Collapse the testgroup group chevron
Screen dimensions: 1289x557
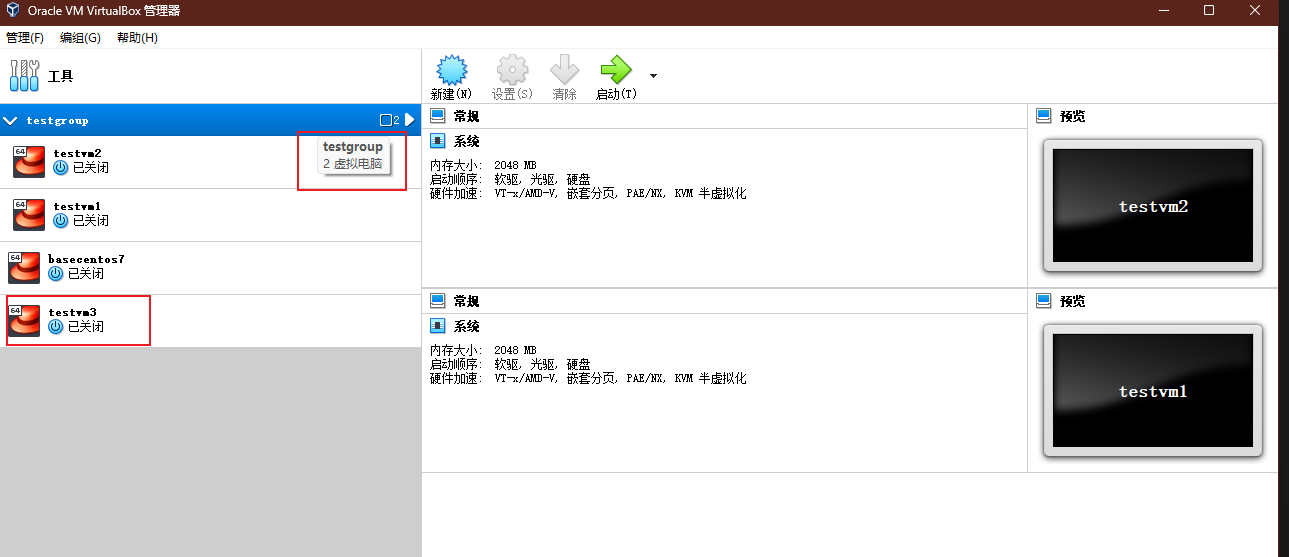pyautogui.click(x=11, y=120)
